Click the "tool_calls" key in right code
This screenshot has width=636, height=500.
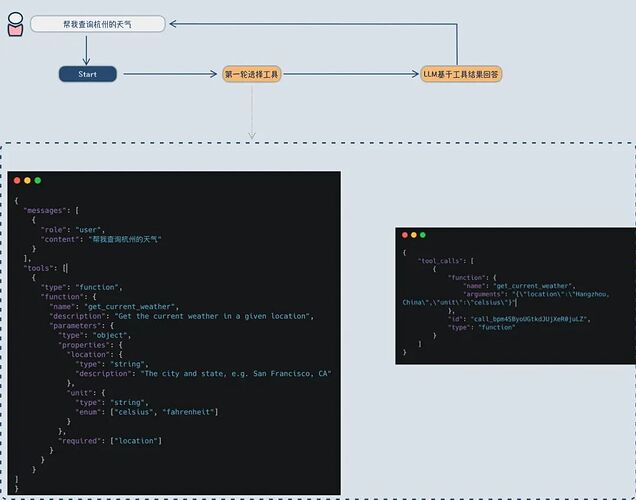pyautogui.click(x=444, y=260)
